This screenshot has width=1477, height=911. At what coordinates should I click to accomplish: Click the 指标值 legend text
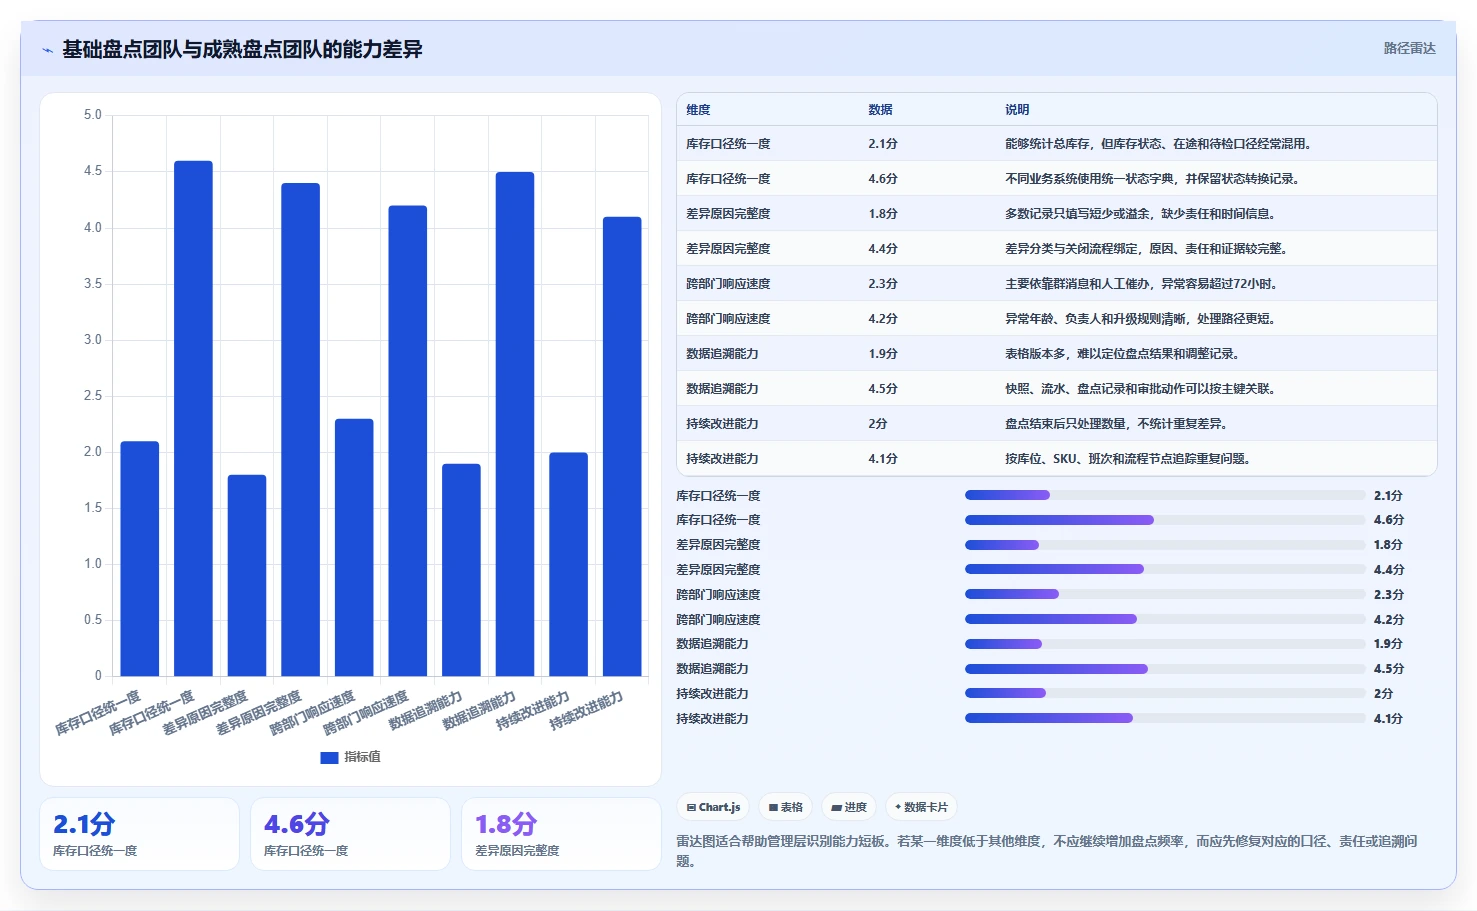[x=362, y=757]
